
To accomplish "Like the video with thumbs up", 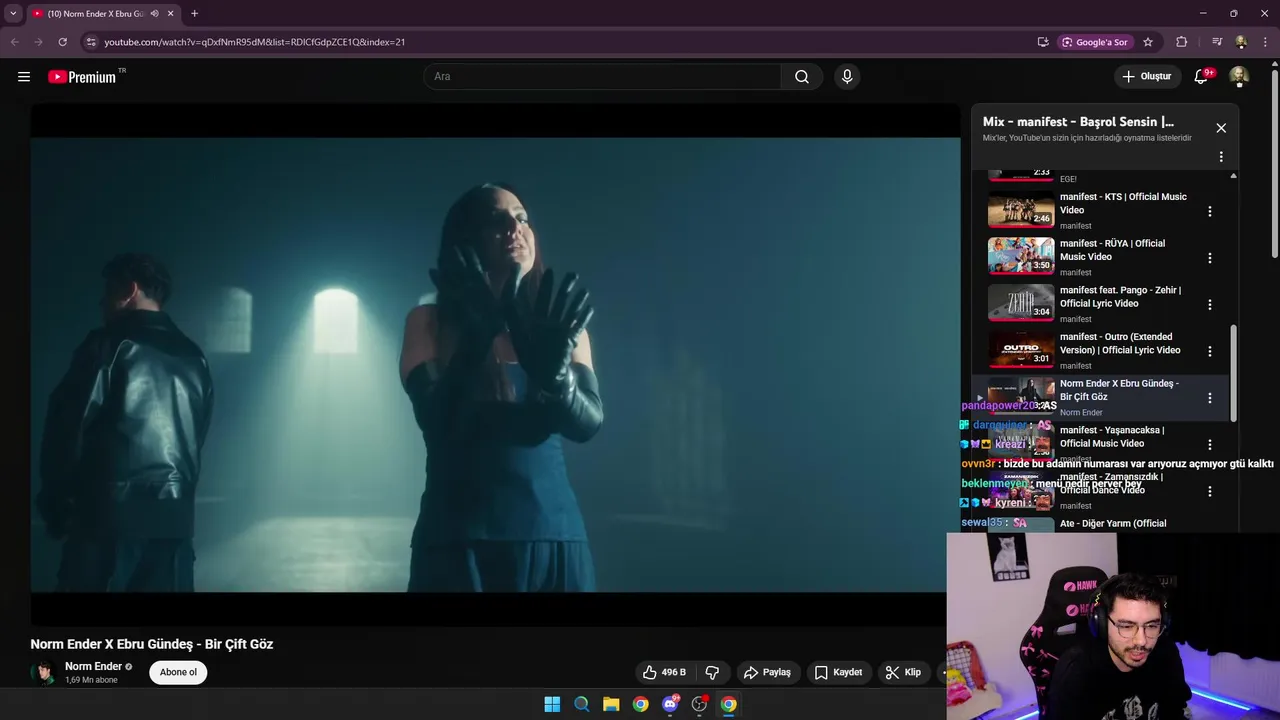I will pos(664,672).
